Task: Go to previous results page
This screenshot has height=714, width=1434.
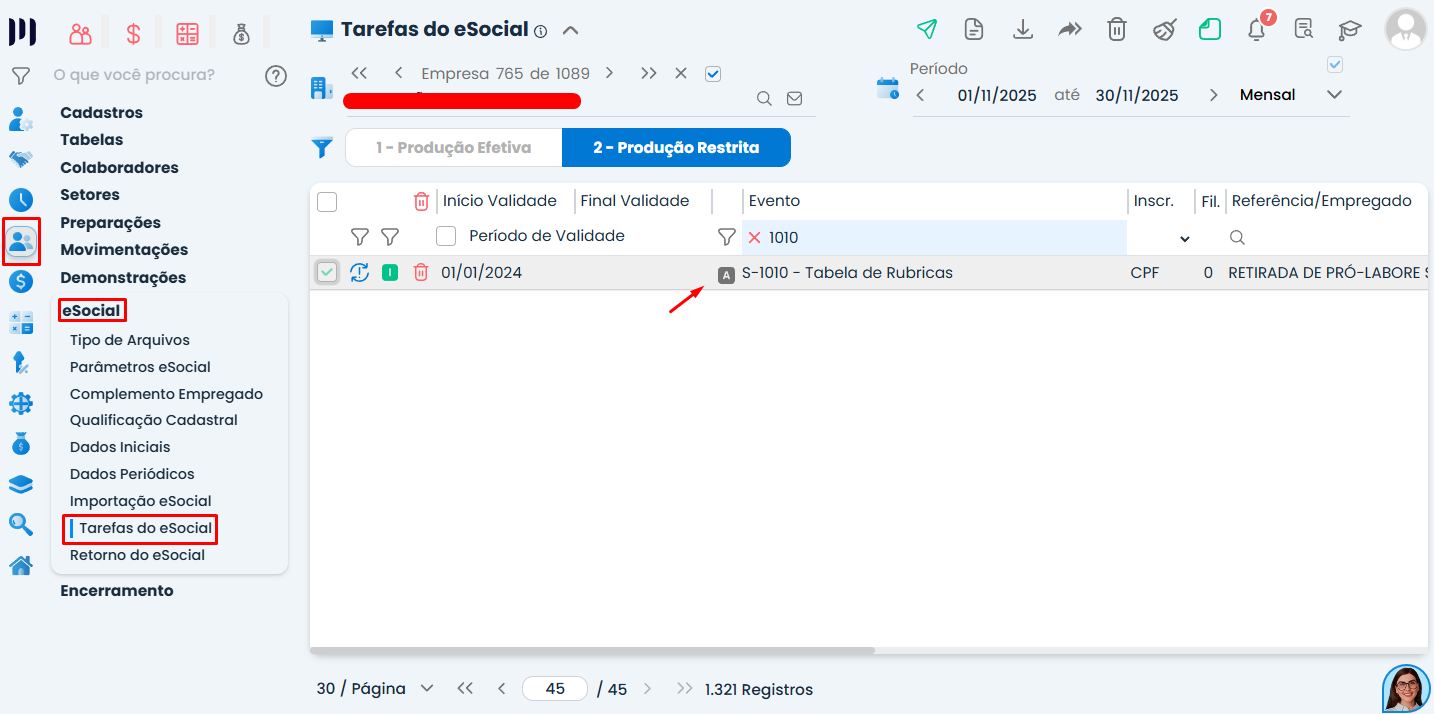Action: pos(502,689)
